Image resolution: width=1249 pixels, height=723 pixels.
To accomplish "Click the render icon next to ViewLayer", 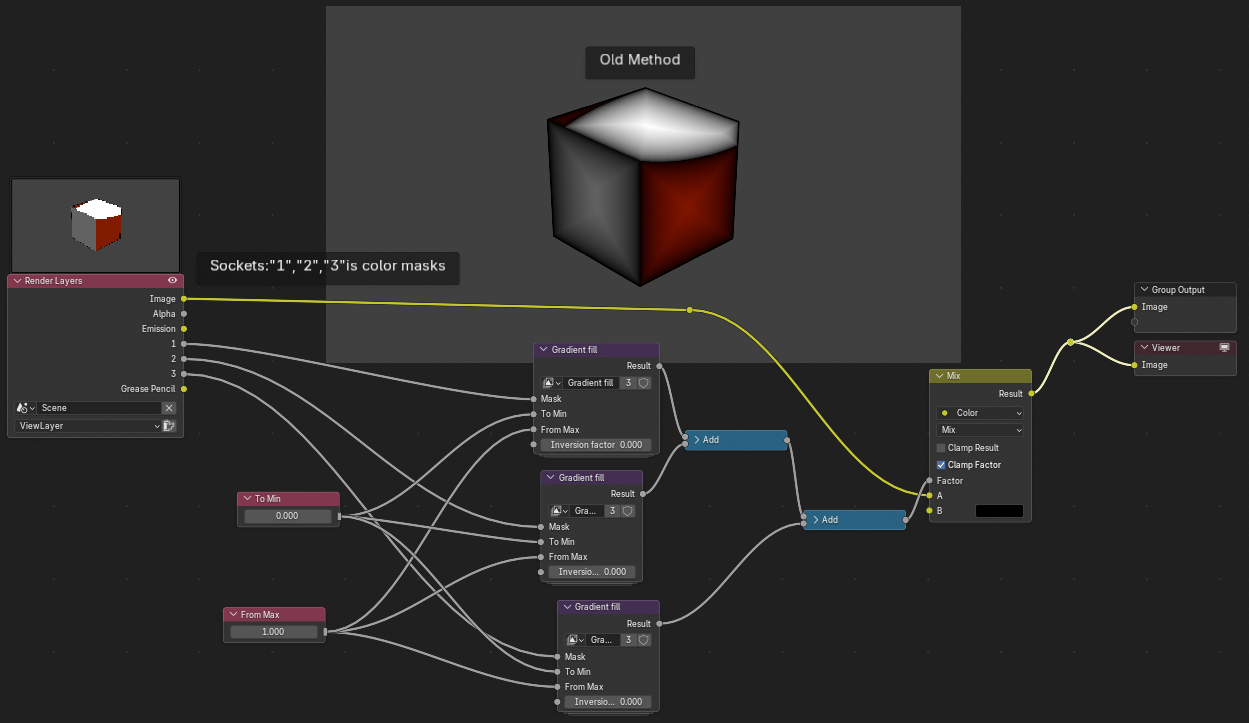I will point(169,426).
